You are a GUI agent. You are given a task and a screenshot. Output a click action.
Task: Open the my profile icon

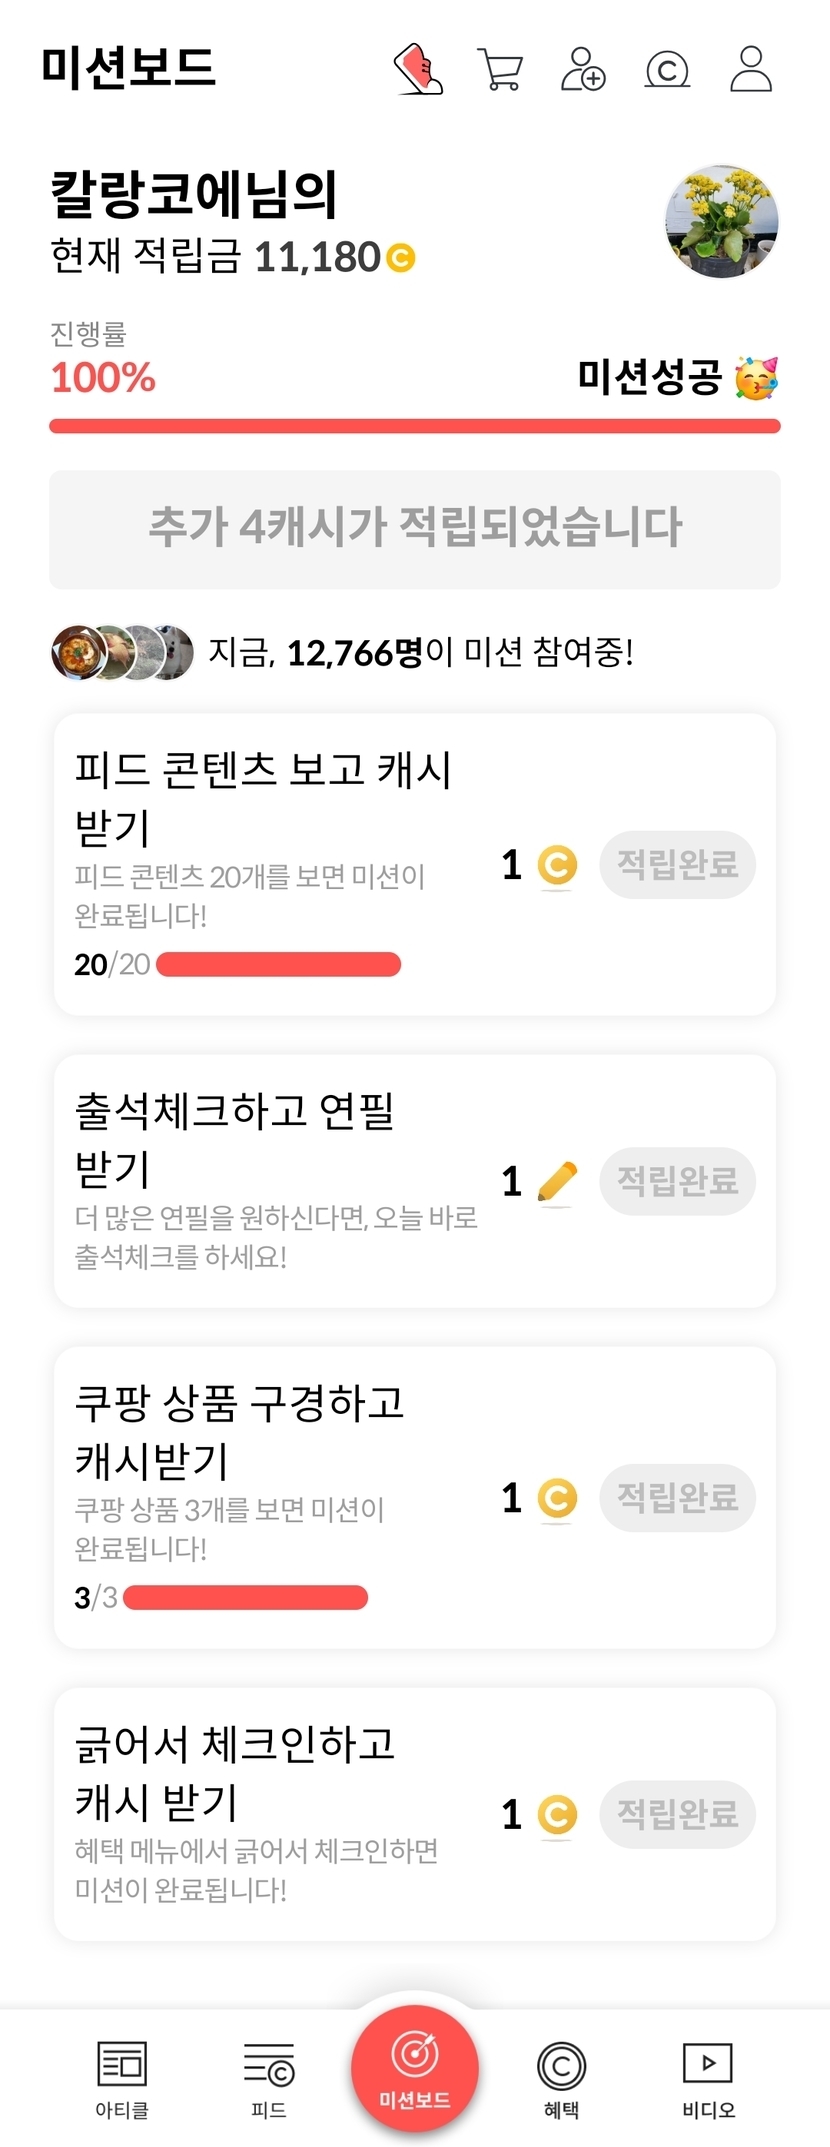pyautogui.click(x=751, y=69)
